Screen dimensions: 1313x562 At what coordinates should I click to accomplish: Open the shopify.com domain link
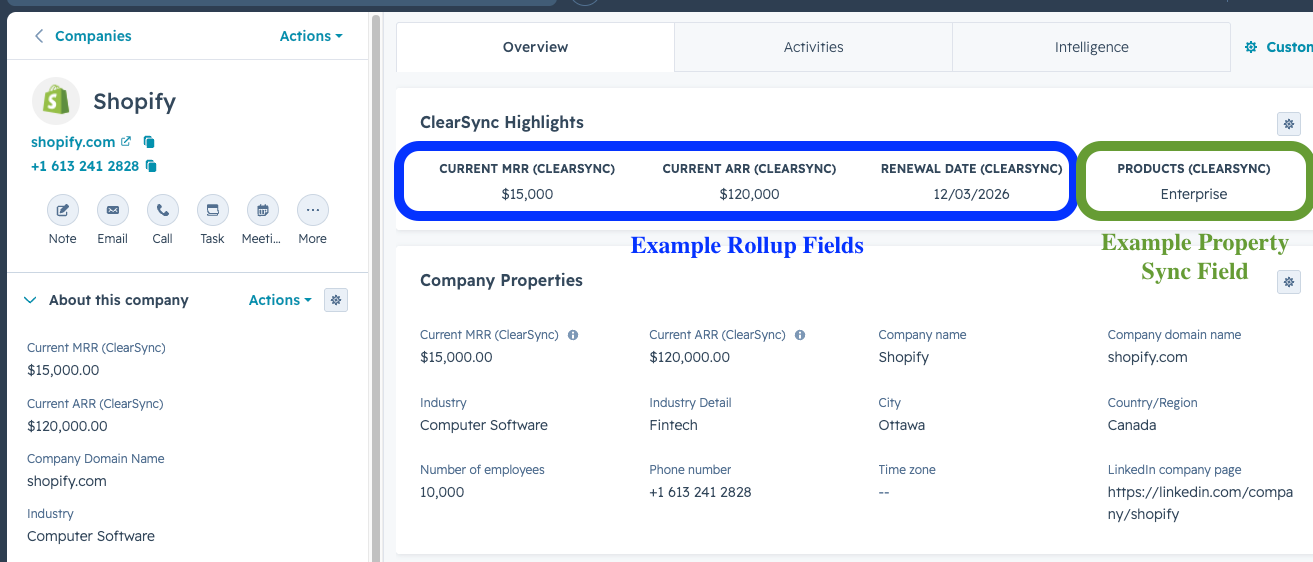click(73, 142)
